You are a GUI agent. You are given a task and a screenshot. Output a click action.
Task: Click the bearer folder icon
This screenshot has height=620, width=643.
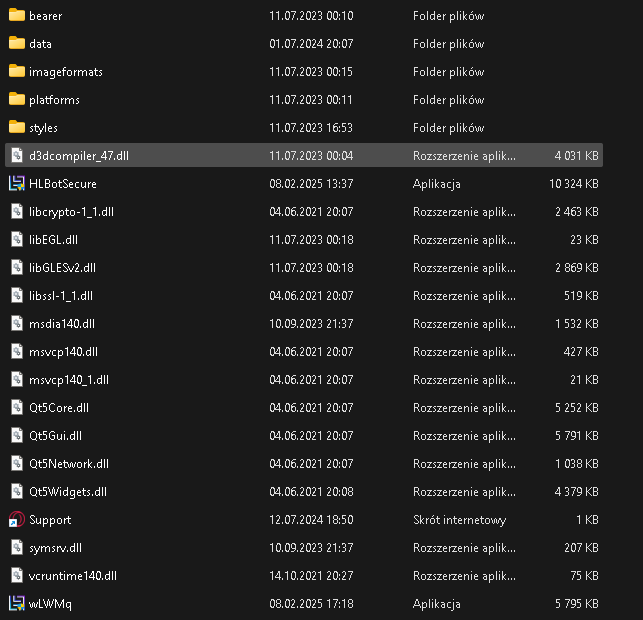click(16, 16)
